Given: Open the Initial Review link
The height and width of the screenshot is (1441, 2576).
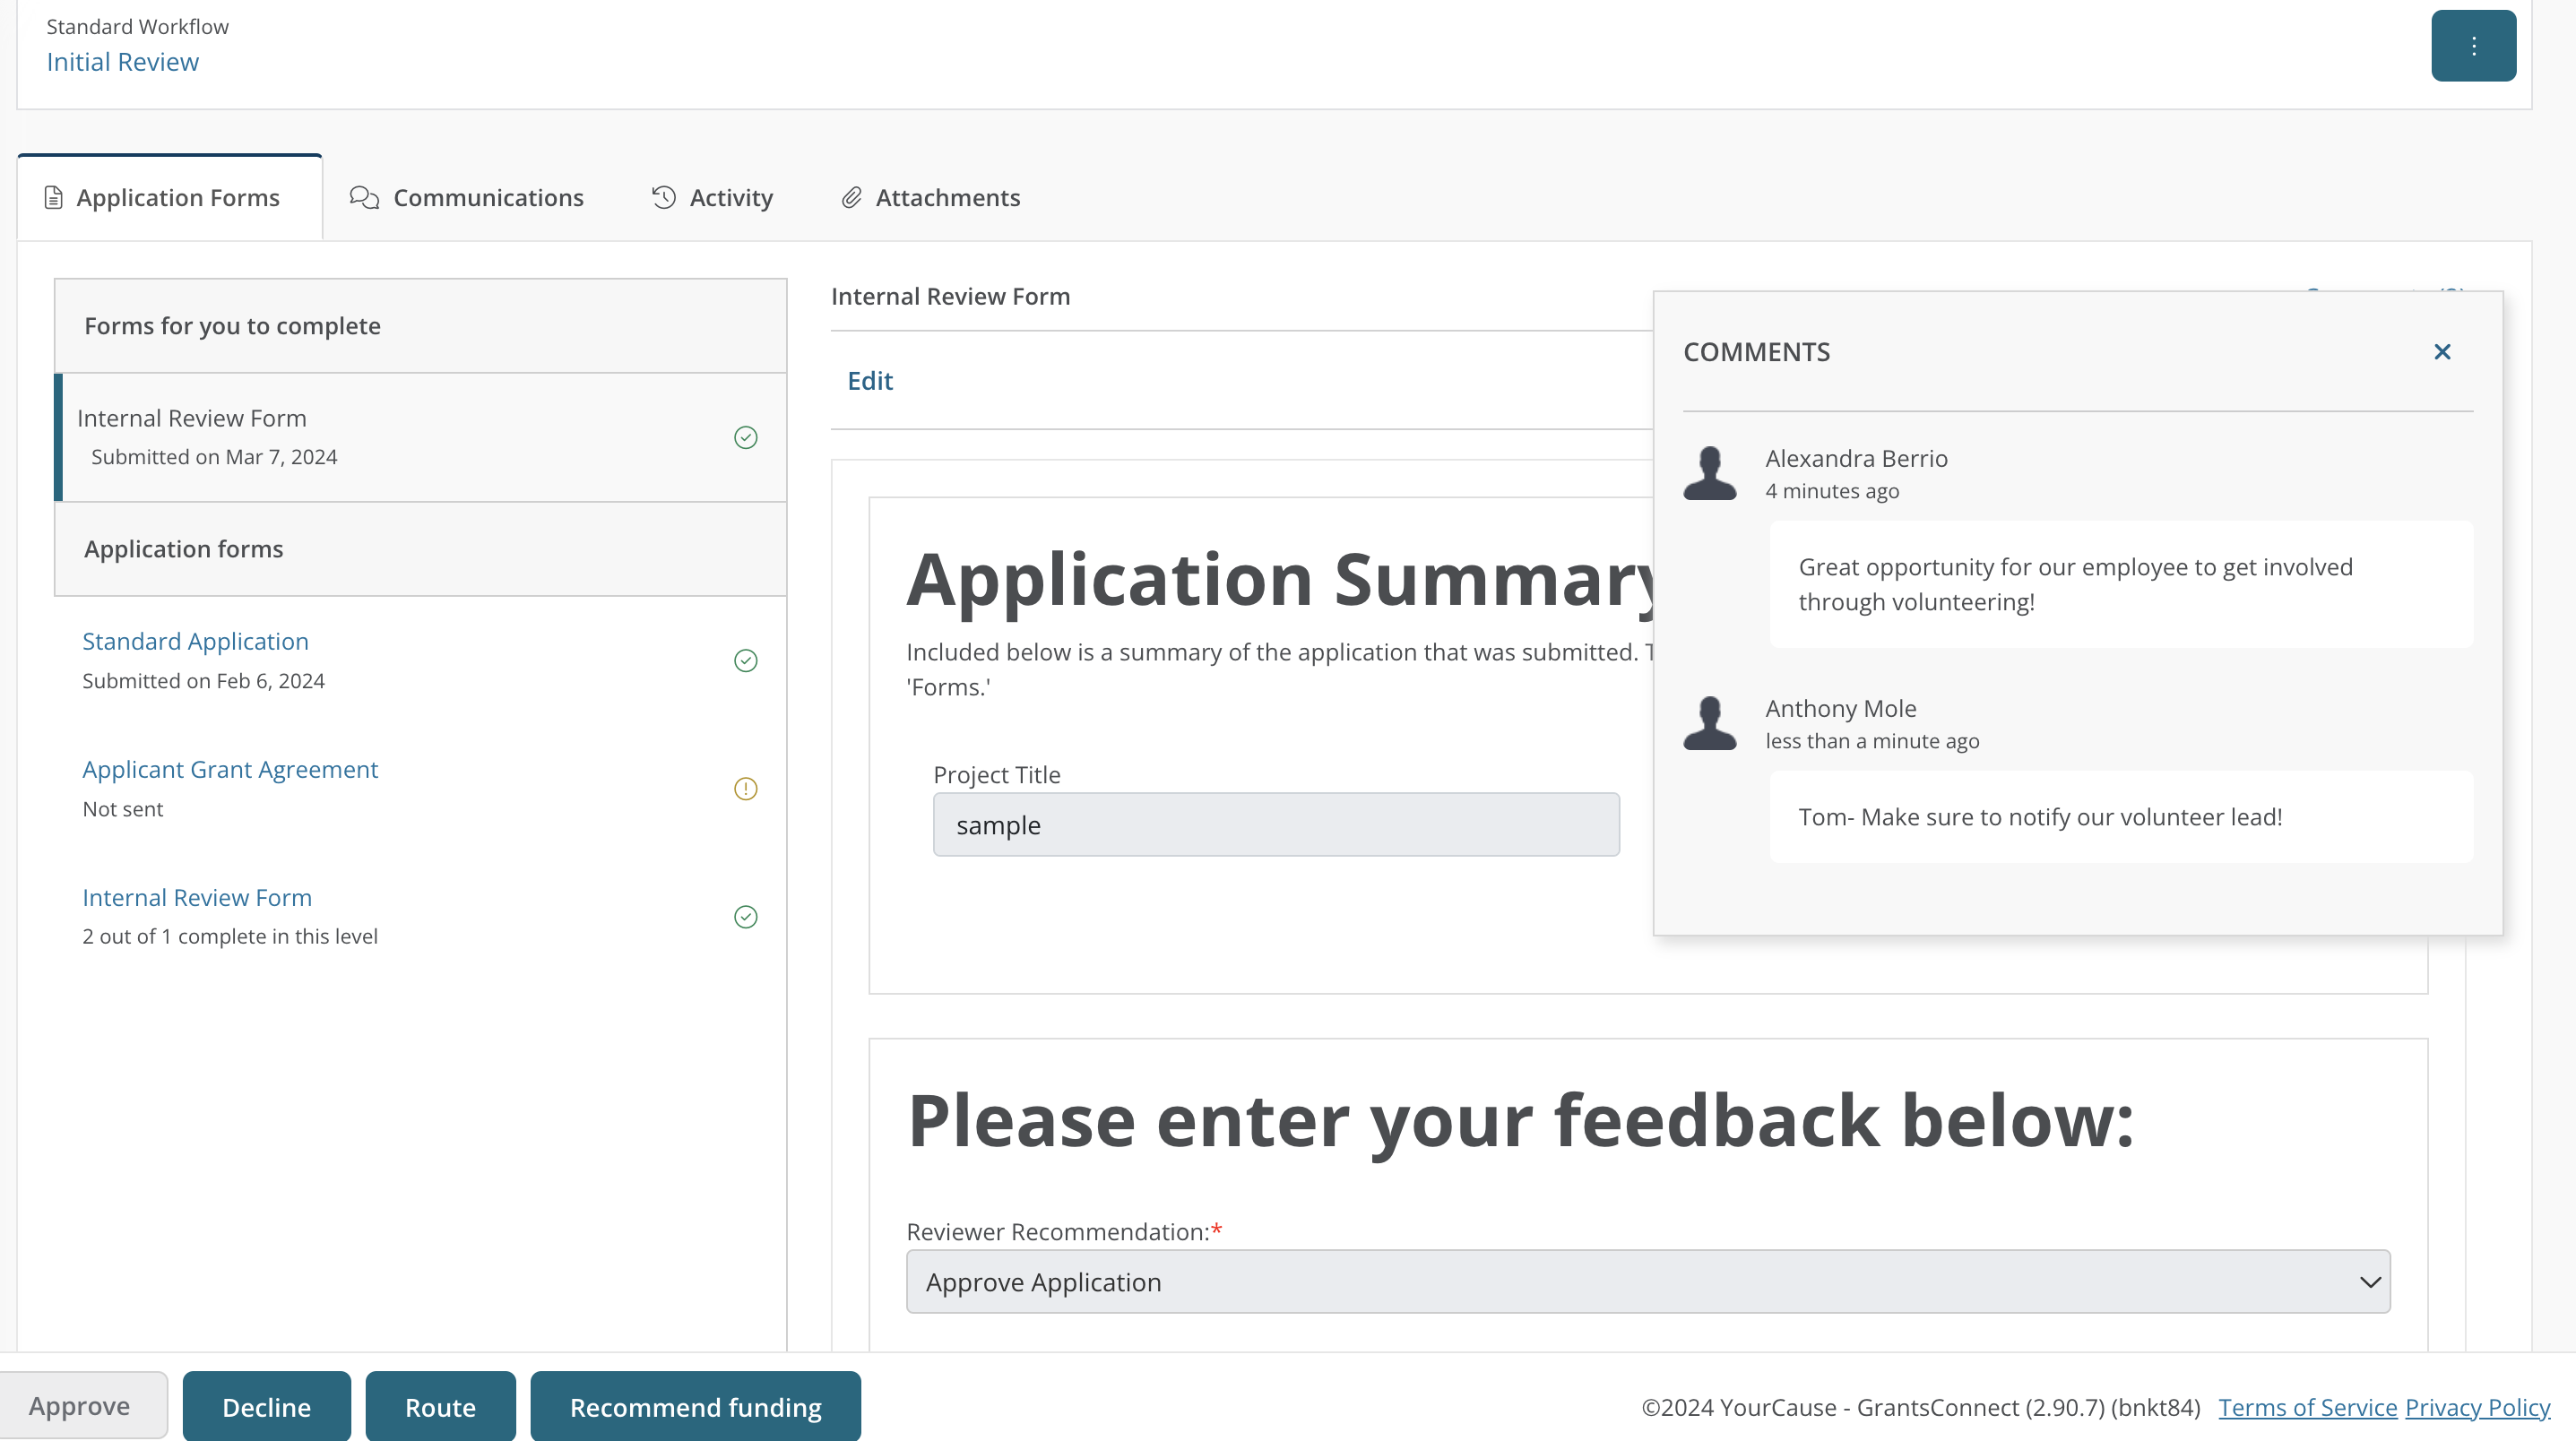Looking at the screenshot, I should pyautogui.click(x=123, y=61).
